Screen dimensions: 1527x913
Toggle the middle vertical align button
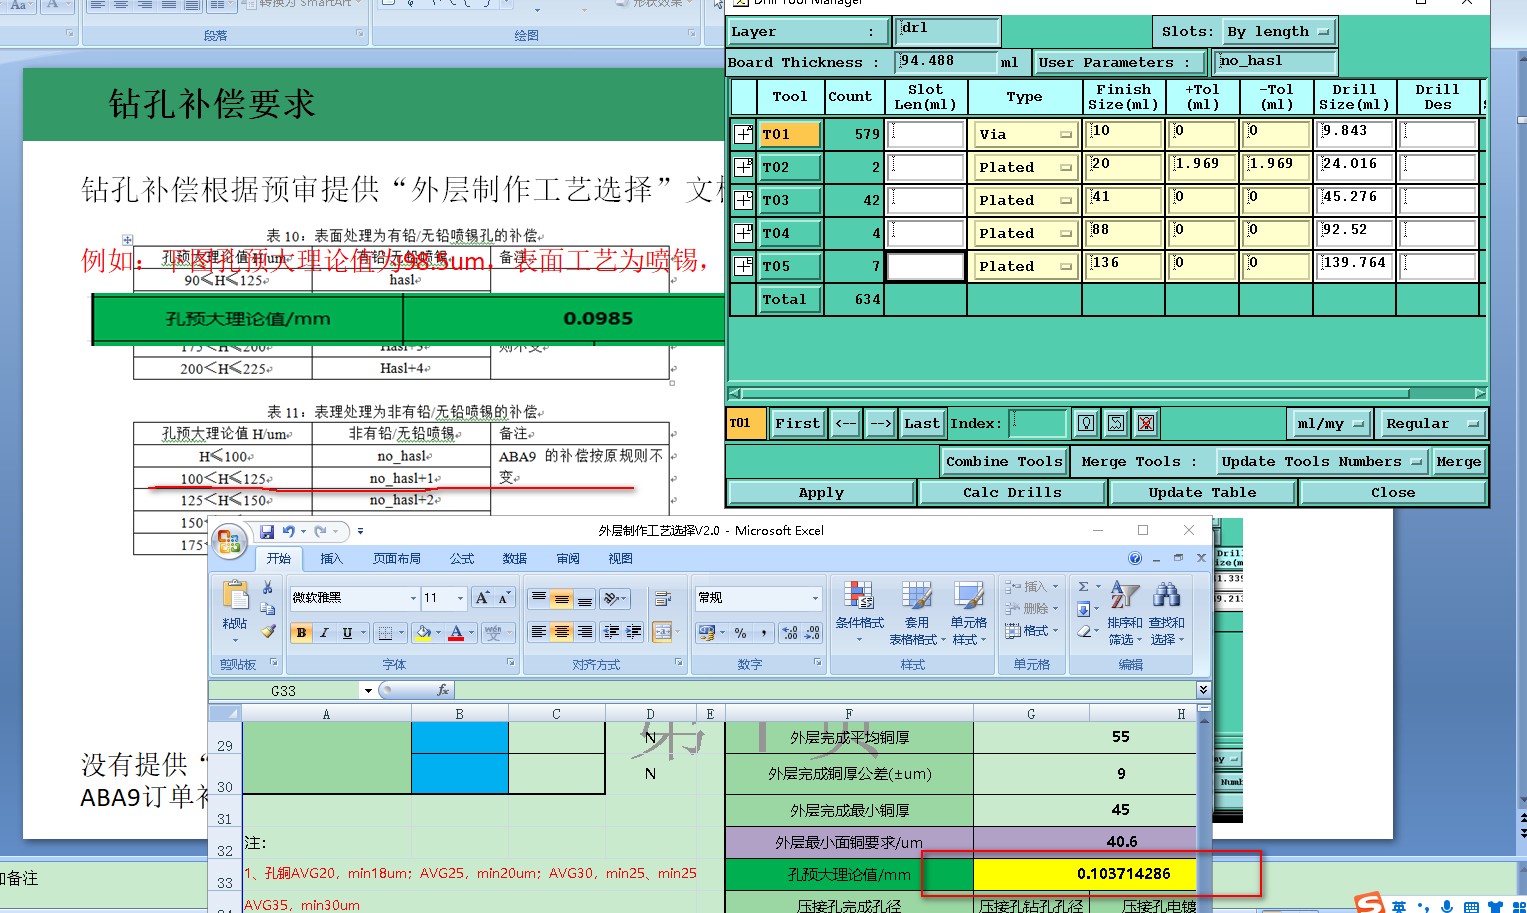(x=562, y=599)
